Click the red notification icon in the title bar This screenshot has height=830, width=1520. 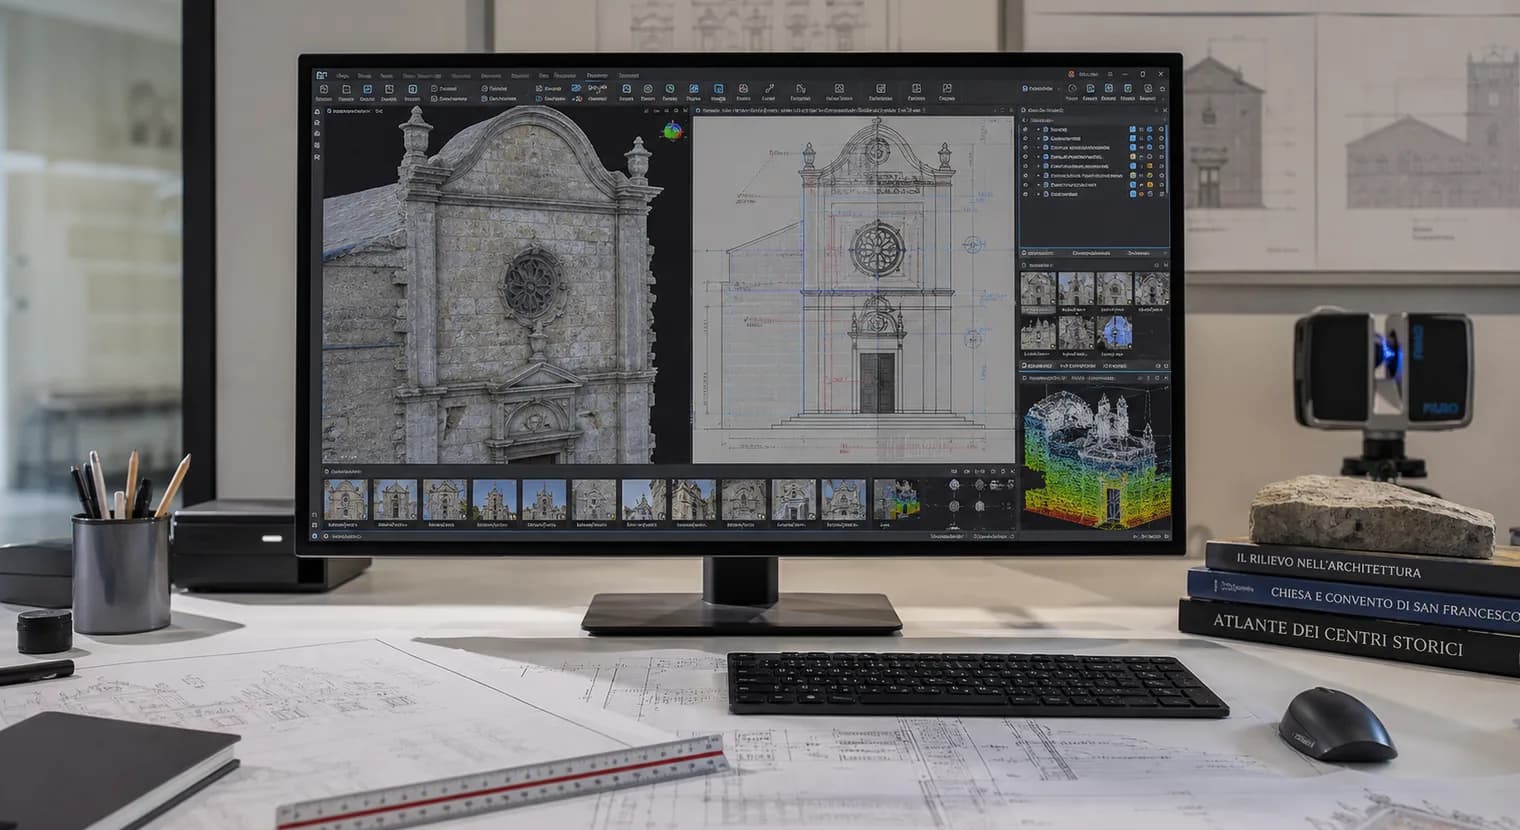1071,74
